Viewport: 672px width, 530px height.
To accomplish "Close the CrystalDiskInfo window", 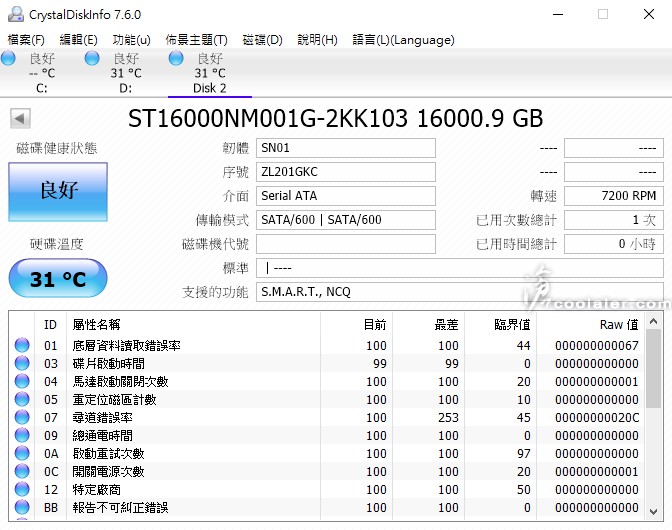I will (649, 14).
